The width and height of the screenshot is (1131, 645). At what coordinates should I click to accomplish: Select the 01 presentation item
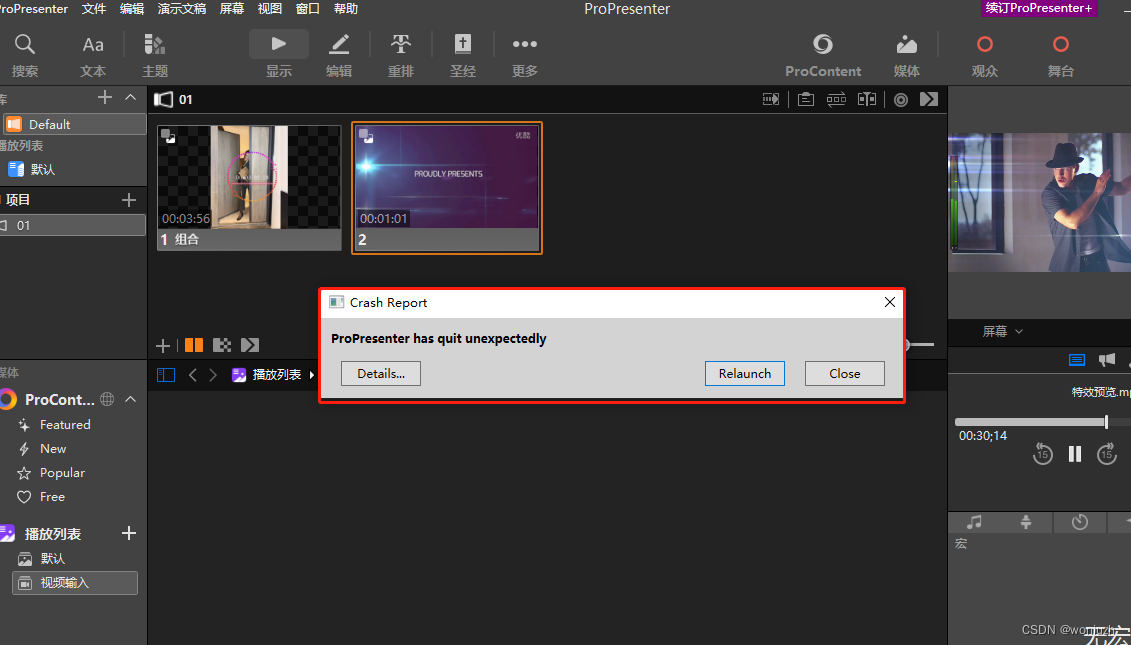point(72,225)
